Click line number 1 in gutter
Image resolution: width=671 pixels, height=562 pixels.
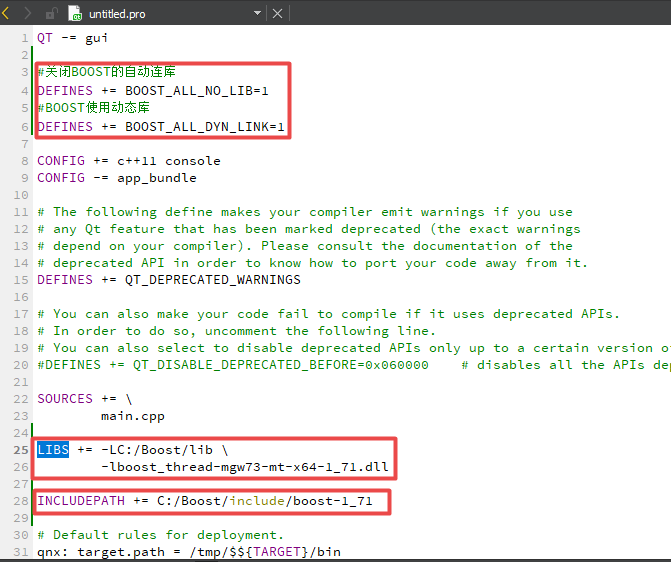[25, 38]
